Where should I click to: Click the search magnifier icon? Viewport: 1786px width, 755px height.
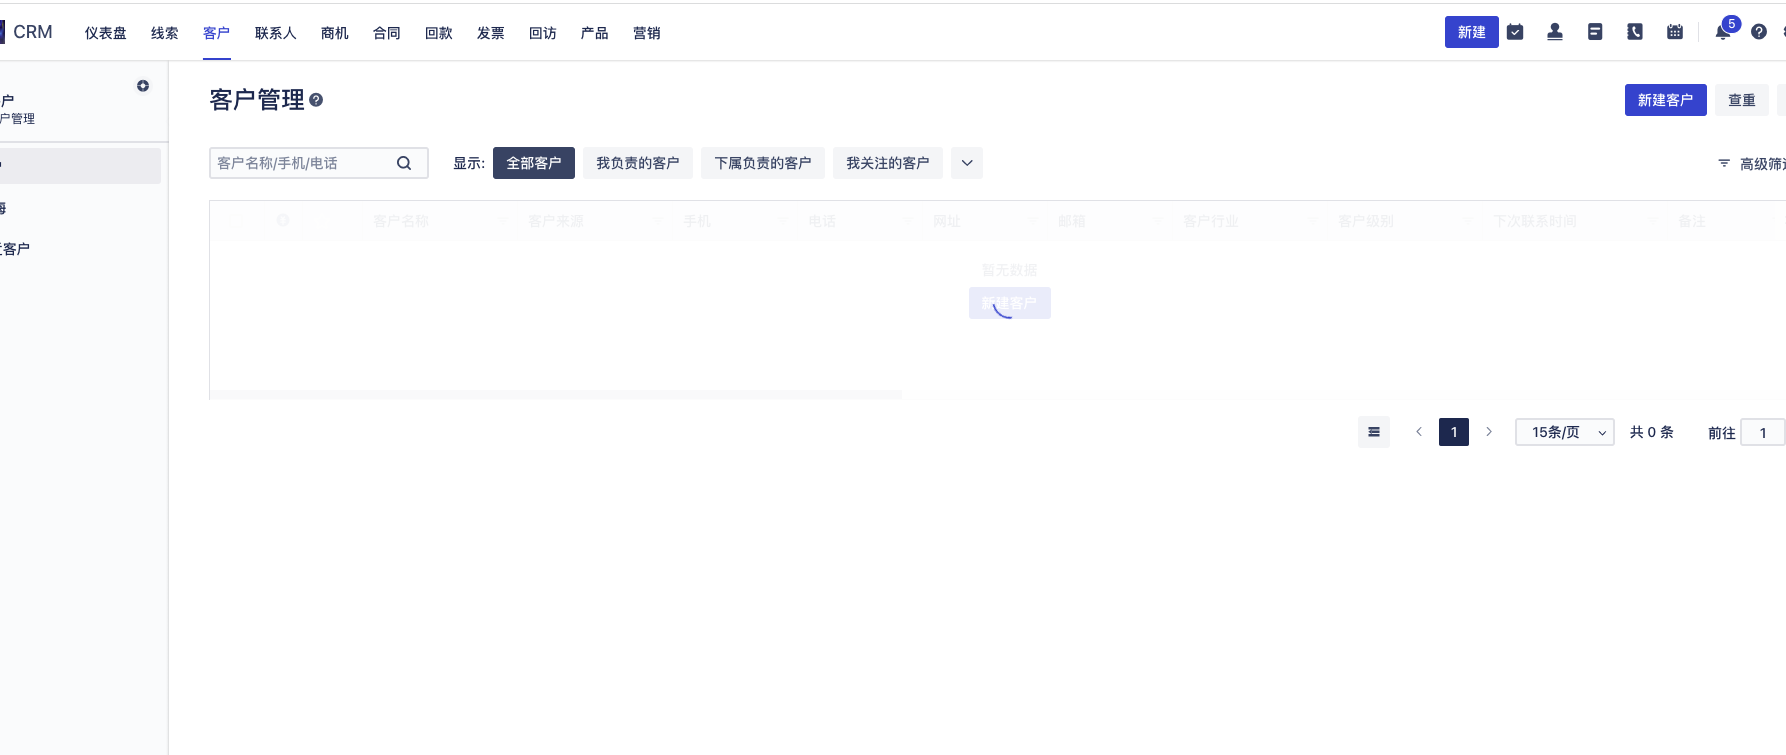[404, 163]
